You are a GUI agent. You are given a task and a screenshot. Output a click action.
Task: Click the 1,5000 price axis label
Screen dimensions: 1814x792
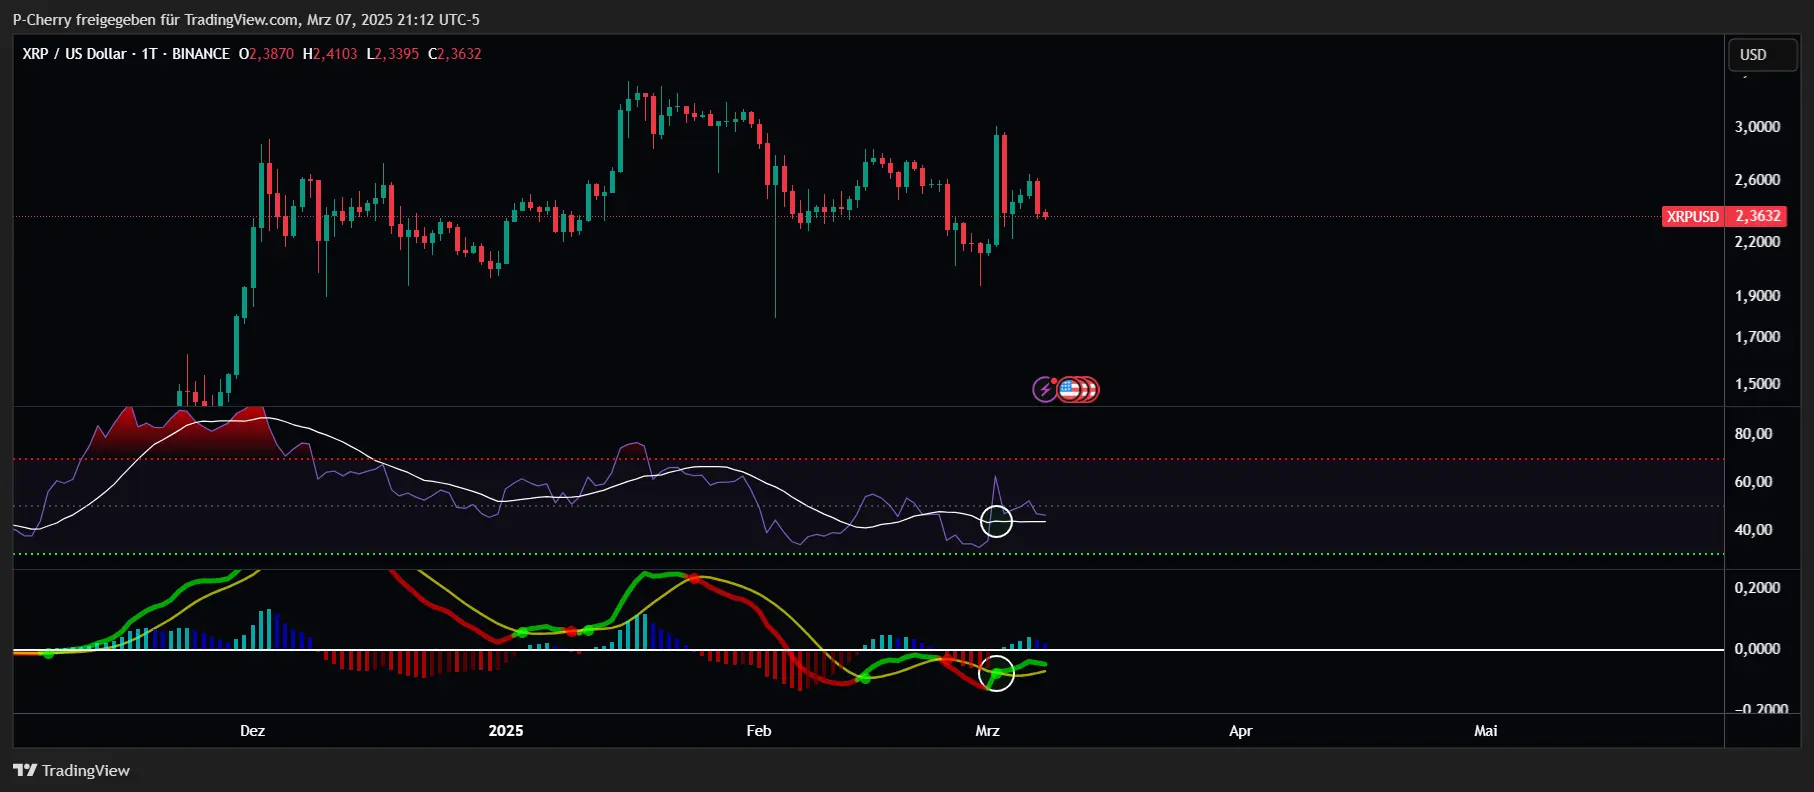[x=1757, y=384]
